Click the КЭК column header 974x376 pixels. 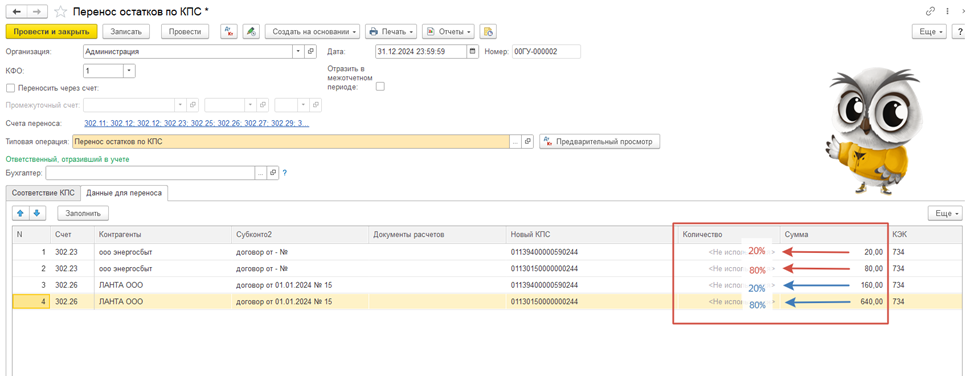(x=927, y=234)
